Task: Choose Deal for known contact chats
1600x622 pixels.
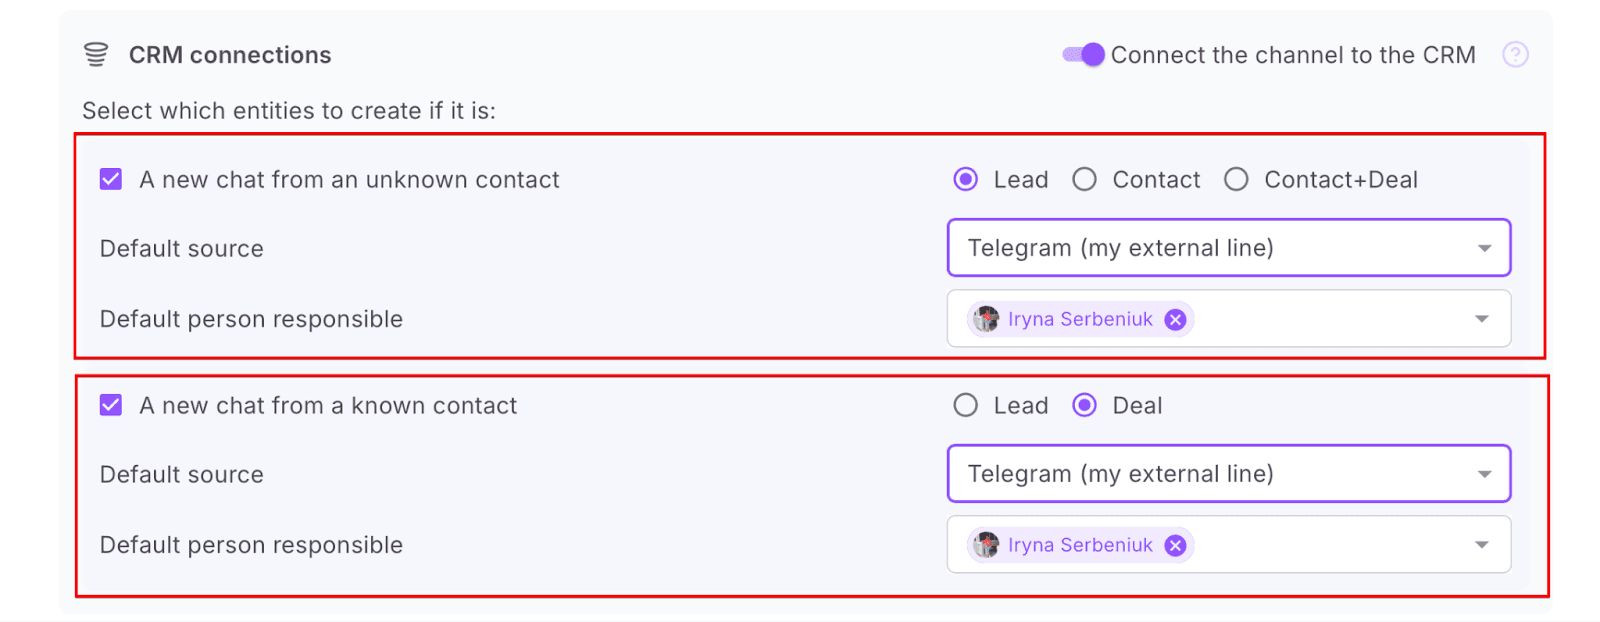Action: pos(1085,406)
